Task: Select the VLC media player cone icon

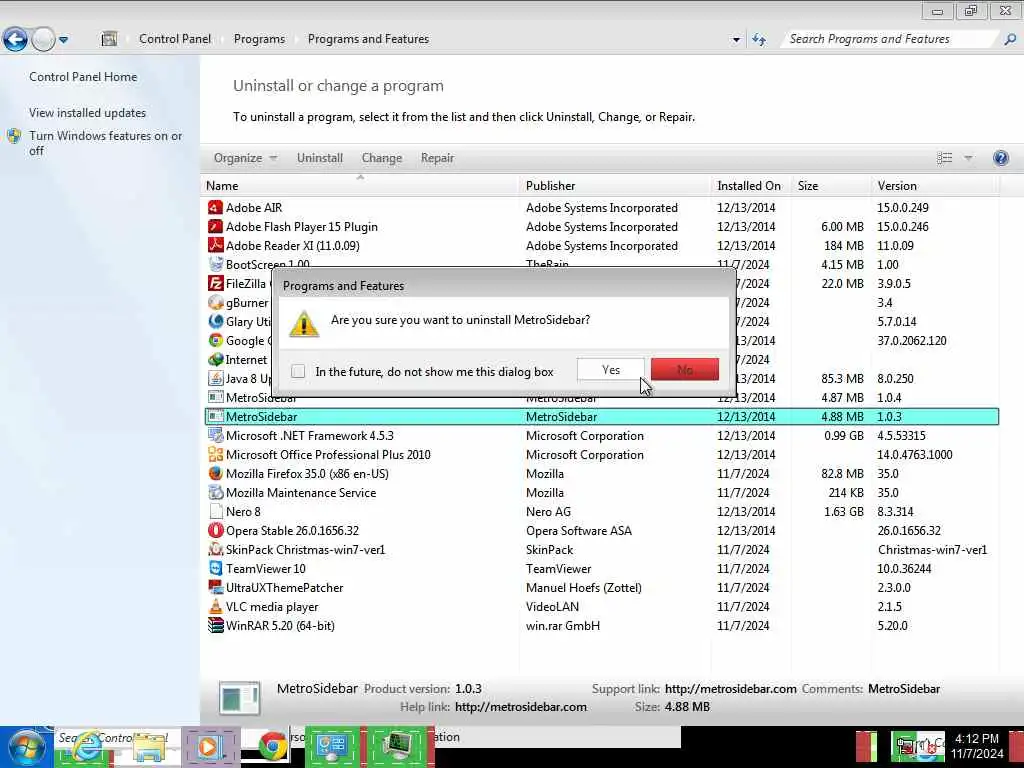Action: (216, 606)
